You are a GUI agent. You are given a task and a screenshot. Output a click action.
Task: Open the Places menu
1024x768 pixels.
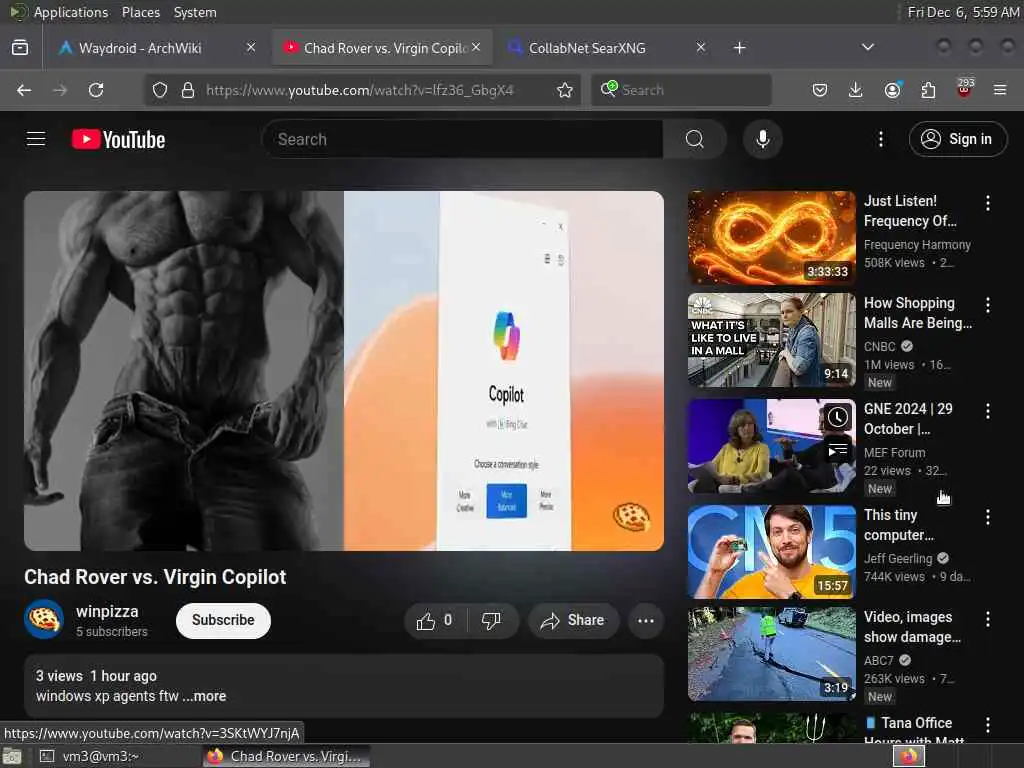141,12
